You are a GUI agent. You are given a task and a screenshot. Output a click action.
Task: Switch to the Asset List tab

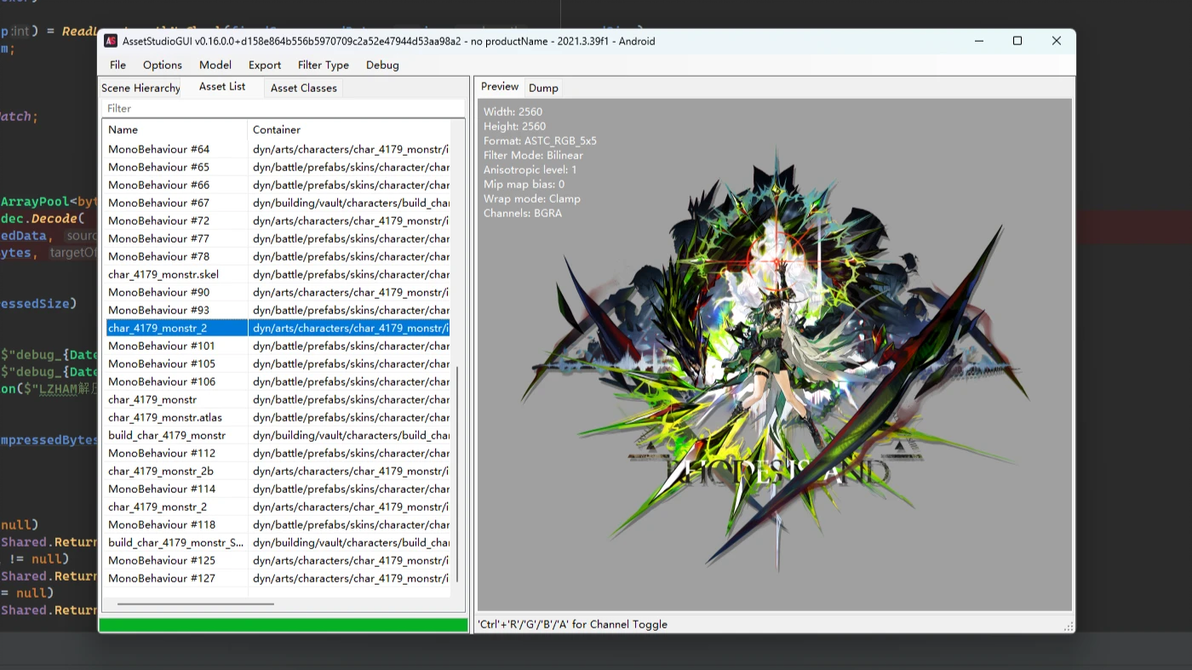(x=222, y=87)
